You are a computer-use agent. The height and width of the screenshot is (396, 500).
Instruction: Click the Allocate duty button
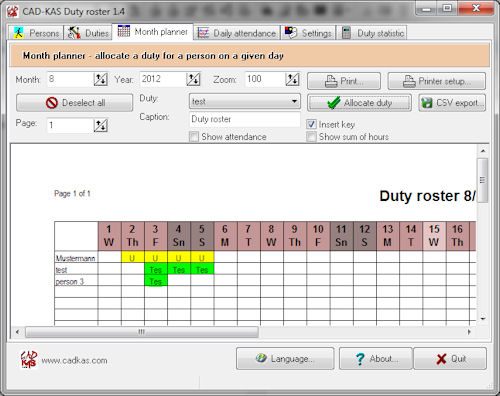[x=359, y=103]
